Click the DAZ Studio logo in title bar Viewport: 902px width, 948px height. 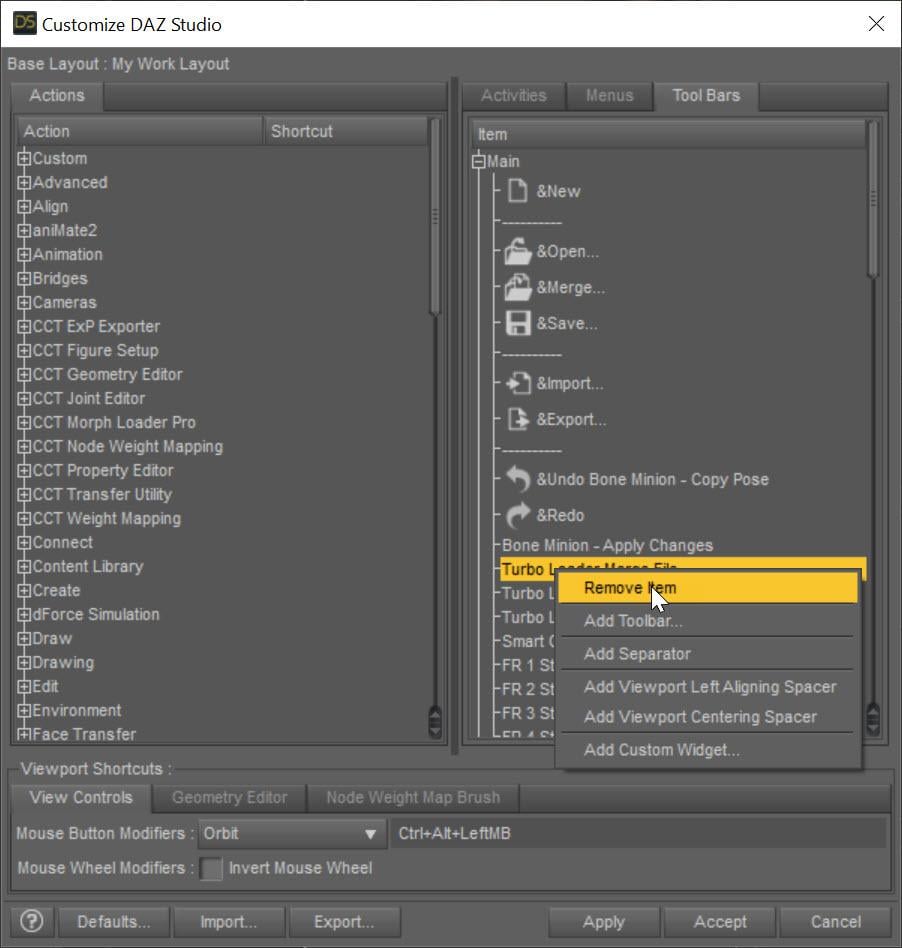(x=24, y=24)
